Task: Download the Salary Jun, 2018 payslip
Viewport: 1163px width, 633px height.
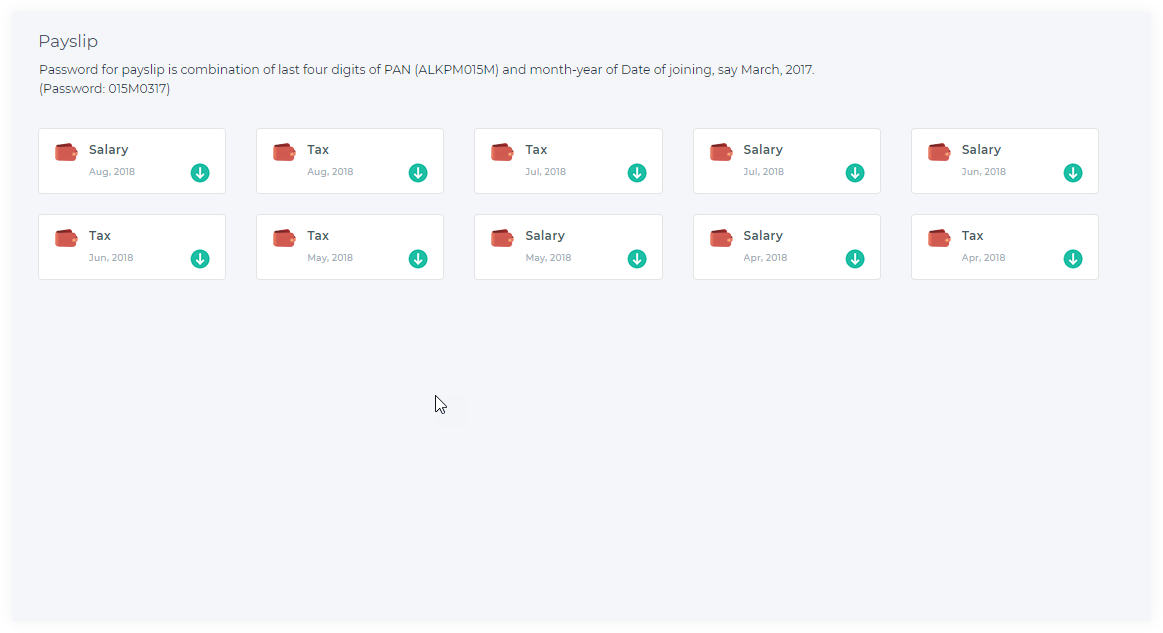Action: [x=1073, y=173]
